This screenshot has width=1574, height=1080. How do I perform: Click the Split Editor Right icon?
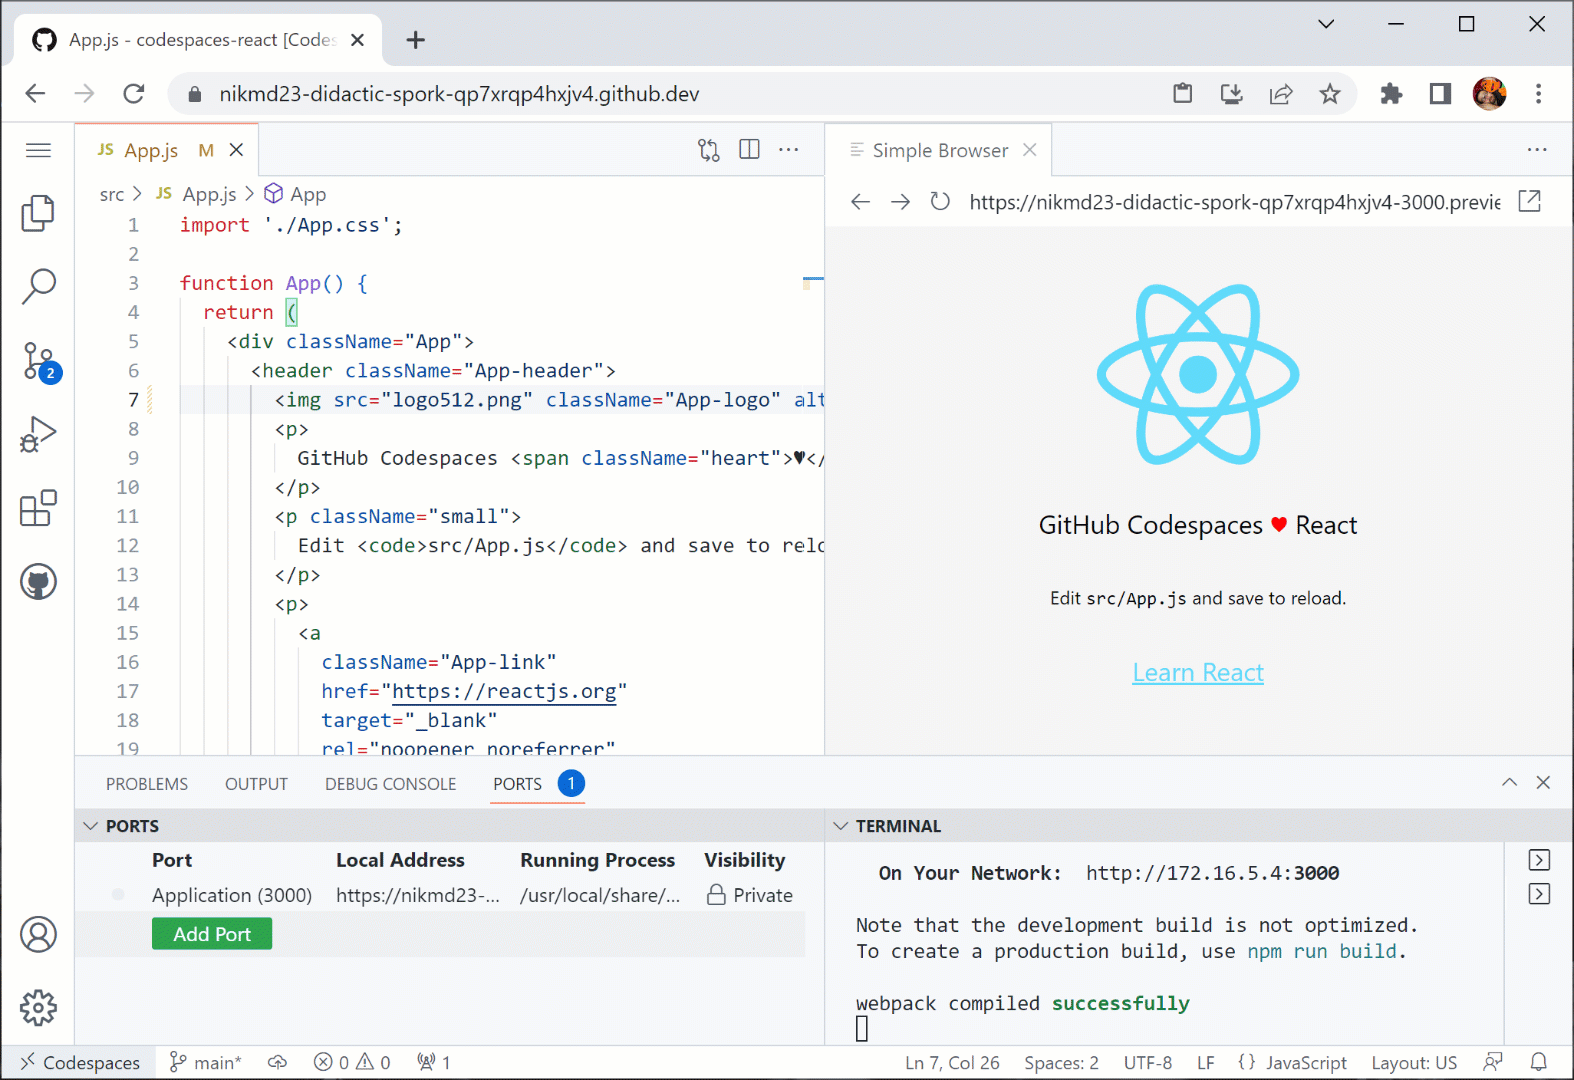(x=749, y=150)
